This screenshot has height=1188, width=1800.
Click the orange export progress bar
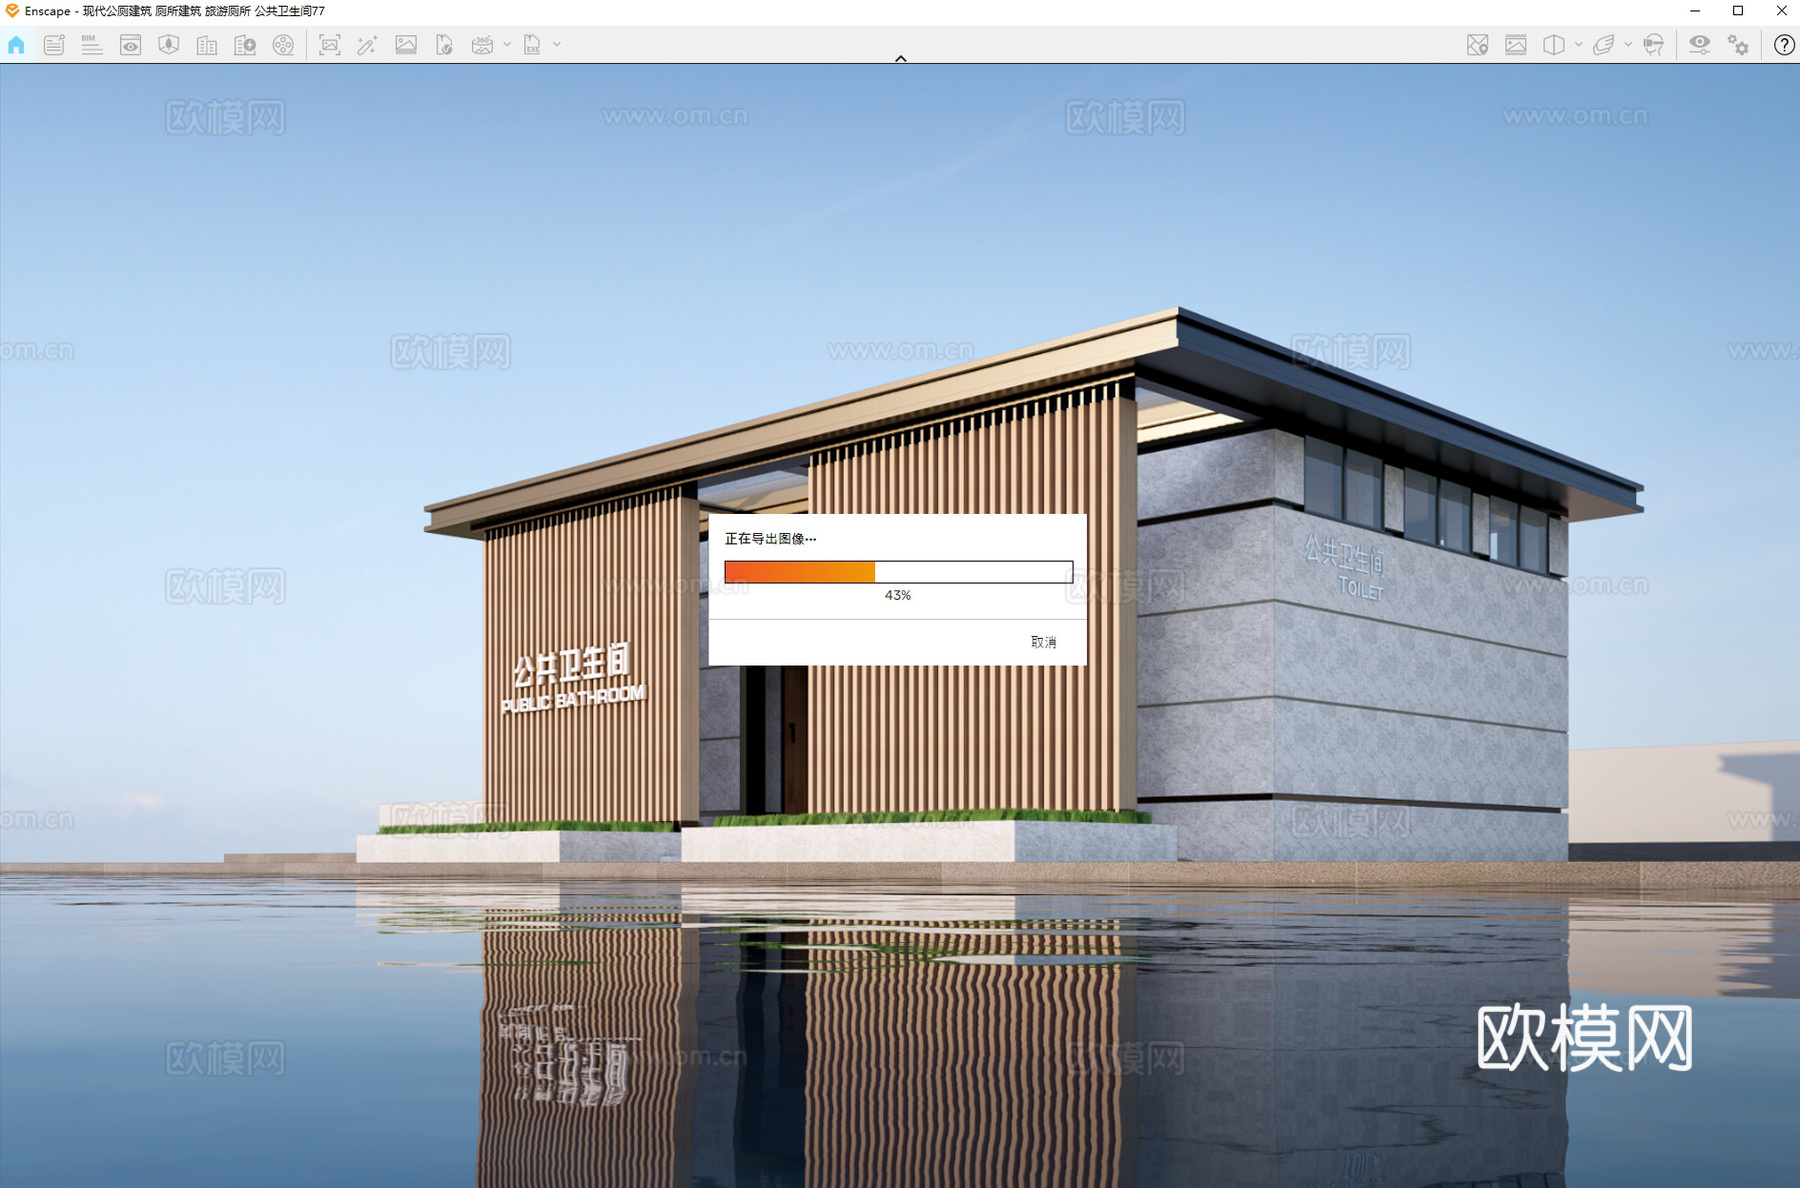(x=899, y=572)
